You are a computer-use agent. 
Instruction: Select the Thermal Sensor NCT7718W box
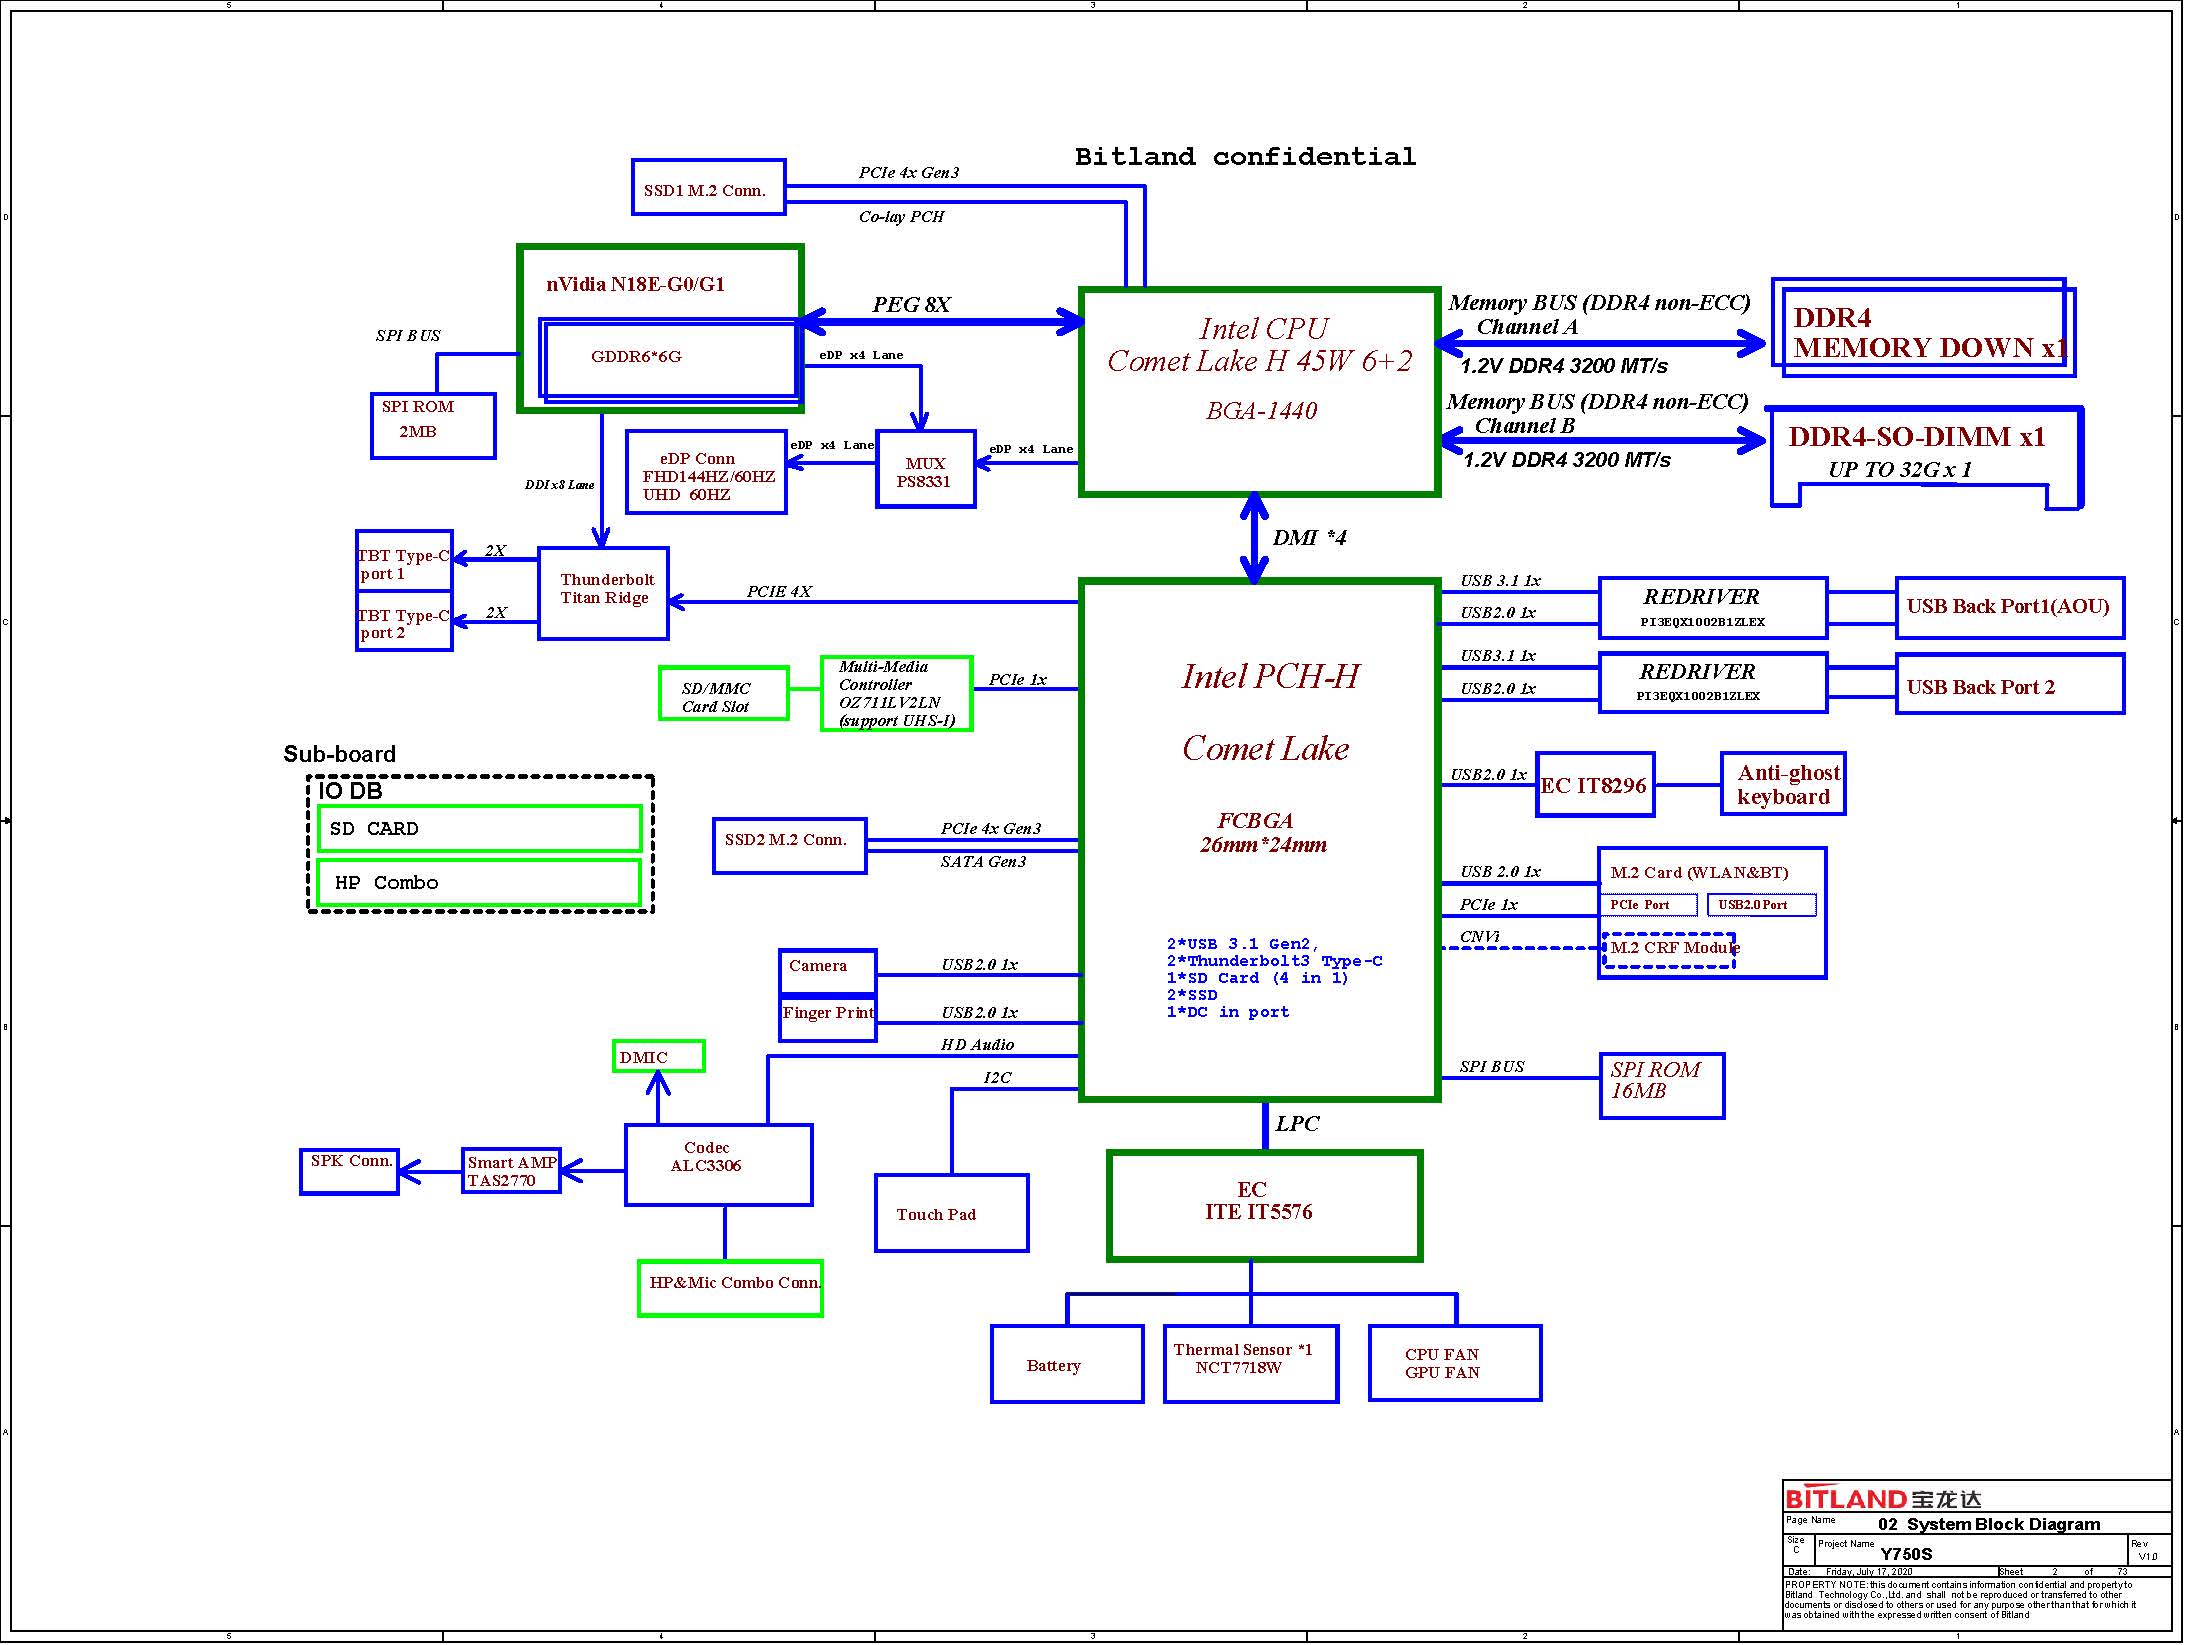point(1250,1363)
